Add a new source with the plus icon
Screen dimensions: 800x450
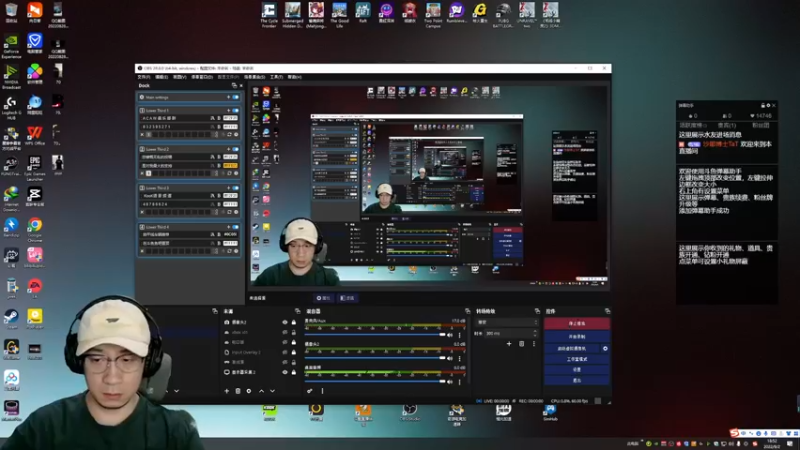pos(227,391)
